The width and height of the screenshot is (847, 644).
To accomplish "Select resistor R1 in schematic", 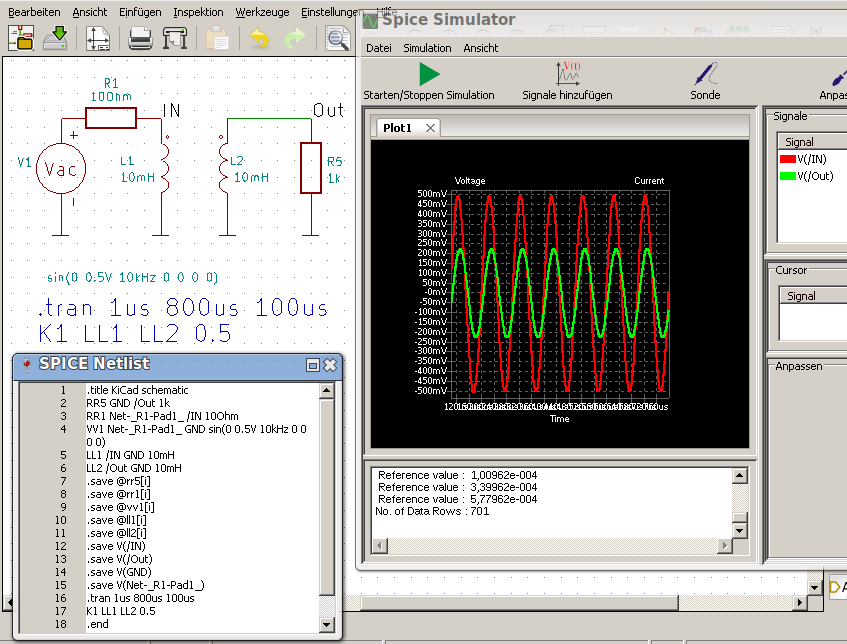I will (111, 118).
